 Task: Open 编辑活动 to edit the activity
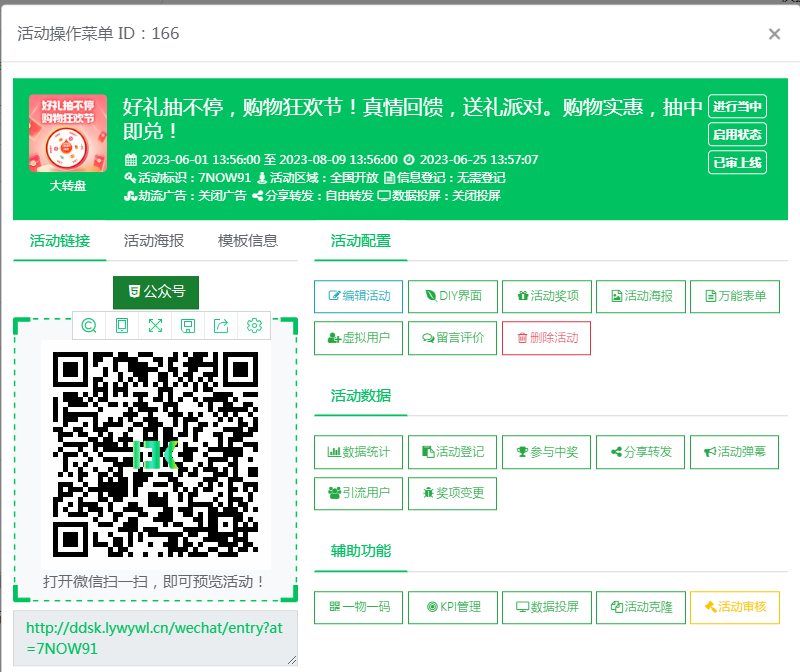pyautogui.click(x=359, y=296)
